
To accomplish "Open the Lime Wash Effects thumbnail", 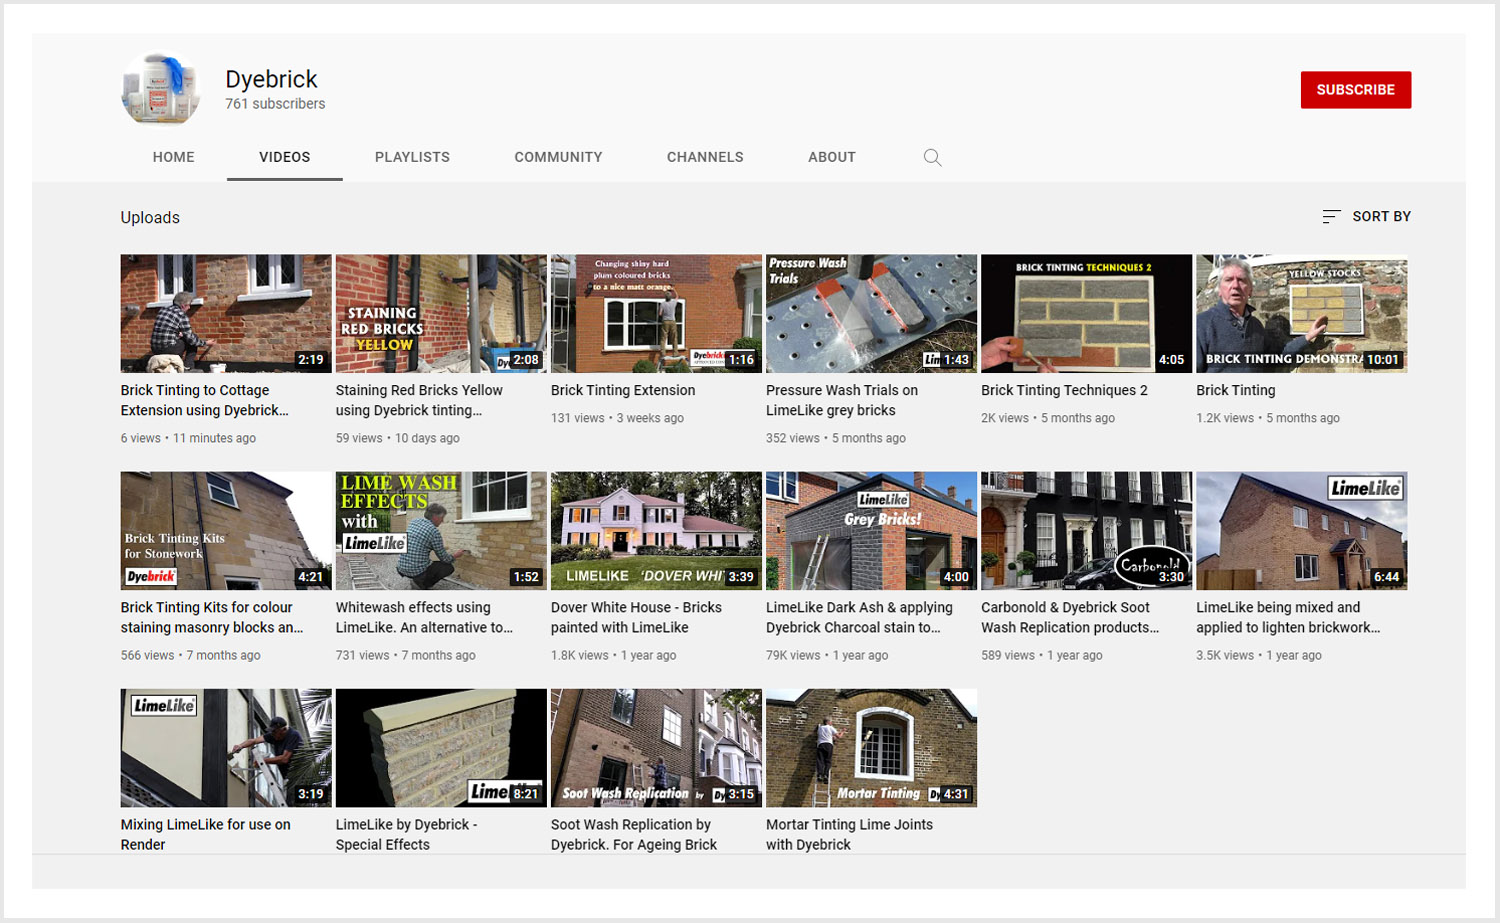I will coord(441,530).
